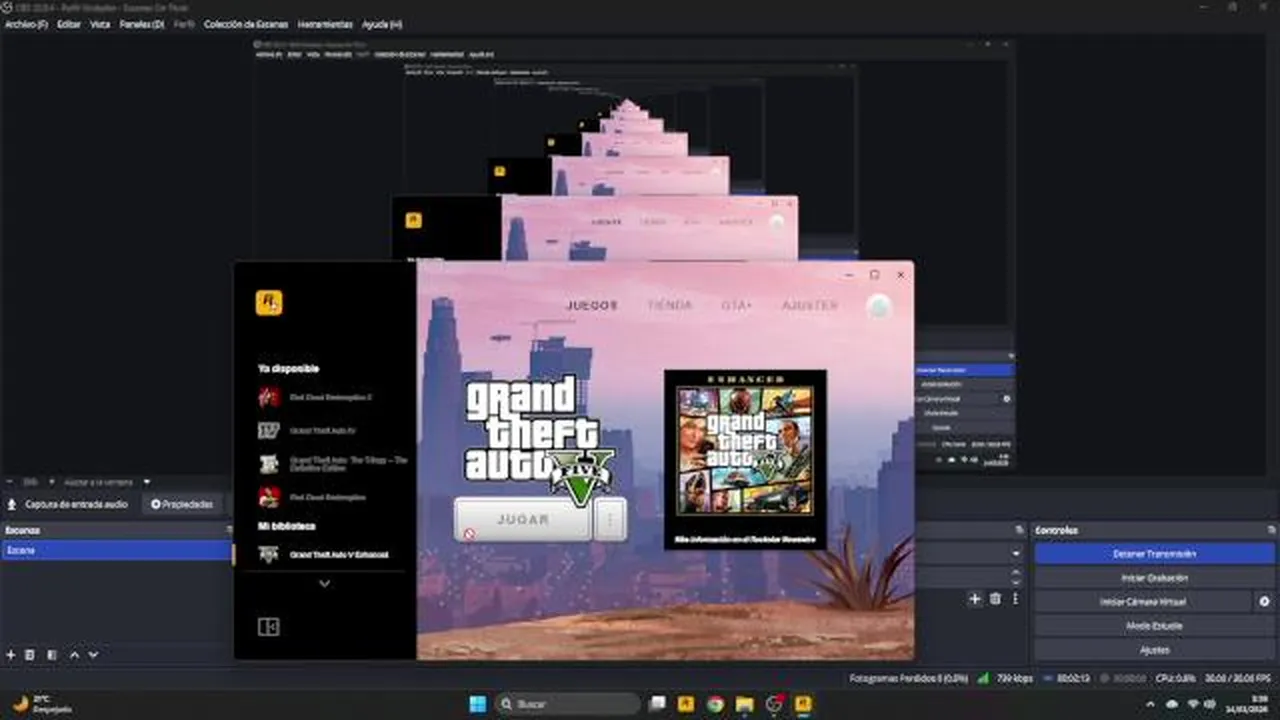Screen dimensions: 1280x720
Task: Open the launcher profile avatar
Action: (879, 306)
